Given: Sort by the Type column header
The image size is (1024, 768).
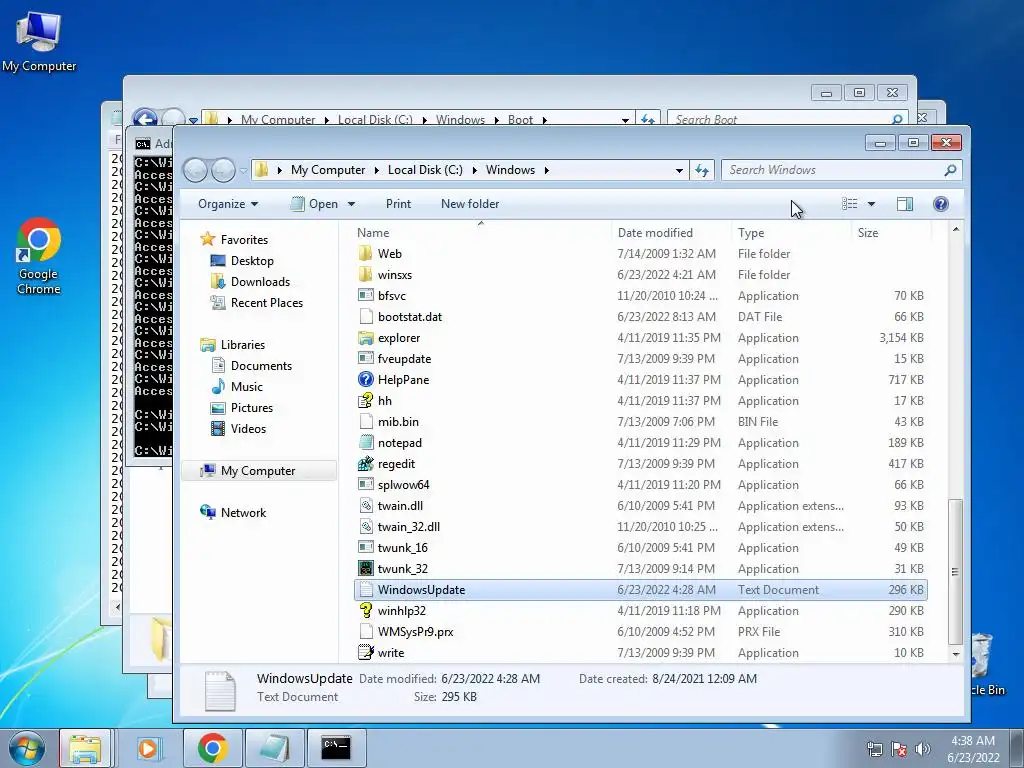Looking at the screenshot, I should pyautogui.click(x=792, y=232).
